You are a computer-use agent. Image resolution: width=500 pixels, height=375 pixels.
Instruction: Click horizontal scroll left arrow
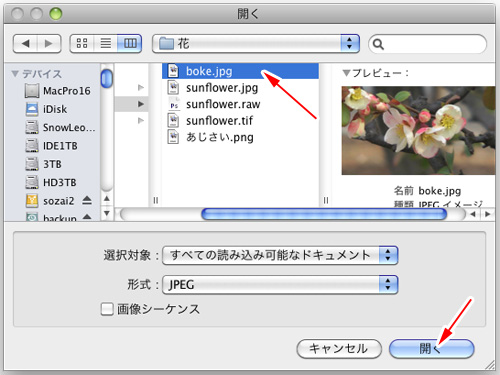click(473, 214)
